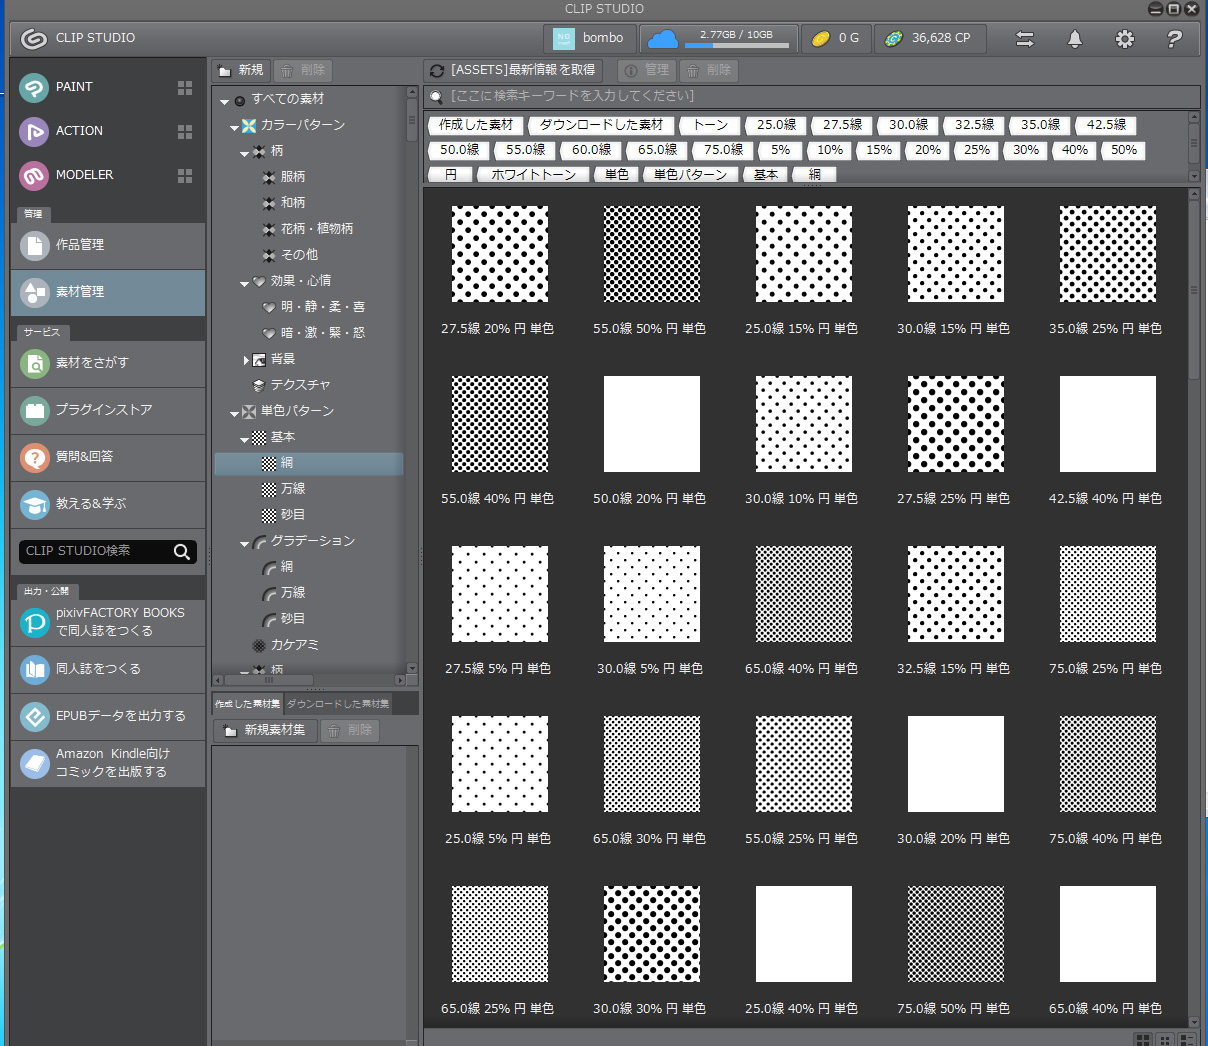Viewport: 1208px width, 1046px height.
Task: Click the 新規素材集 button
Action: tap(265, 730)
